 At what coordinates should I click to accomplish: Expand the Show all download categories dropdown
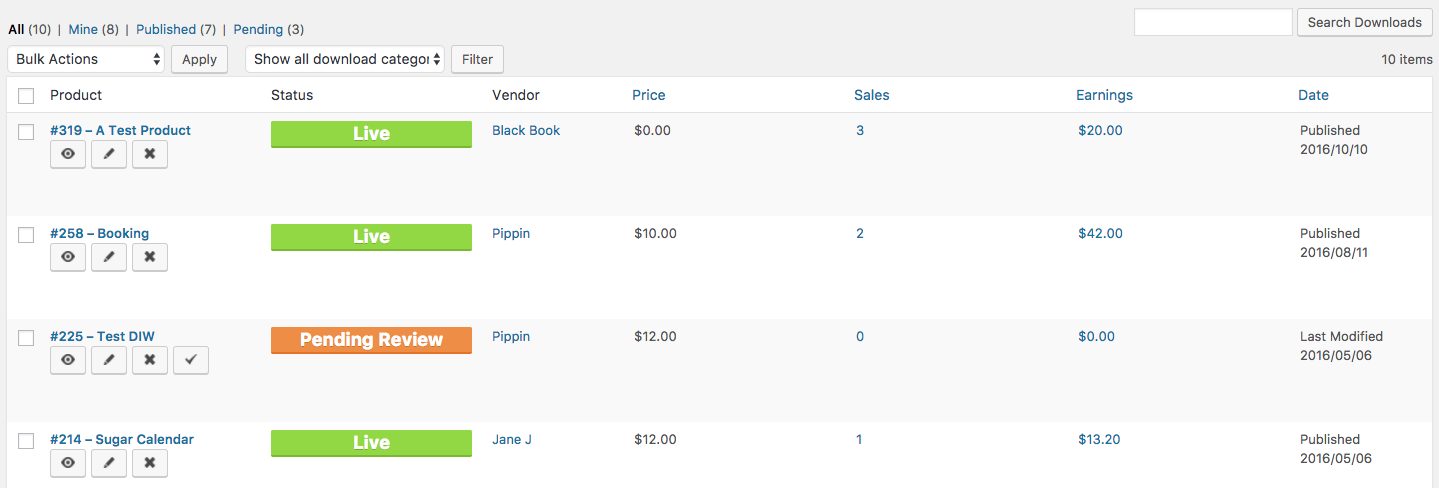[346, 59]
